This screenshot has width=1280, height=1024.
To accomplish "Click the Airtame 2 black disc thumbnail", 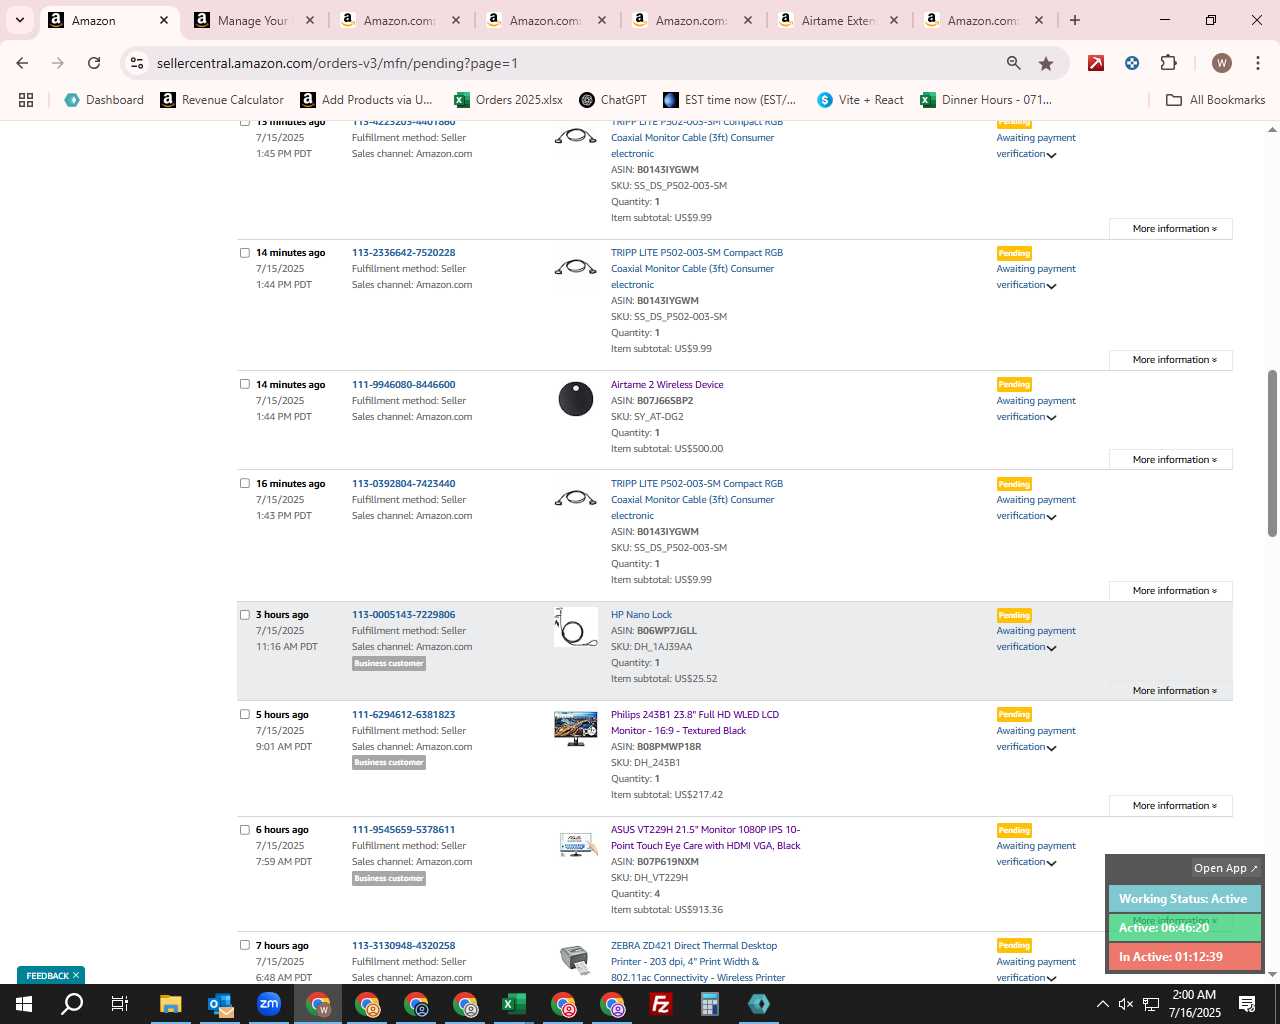I will click(576, 399).
